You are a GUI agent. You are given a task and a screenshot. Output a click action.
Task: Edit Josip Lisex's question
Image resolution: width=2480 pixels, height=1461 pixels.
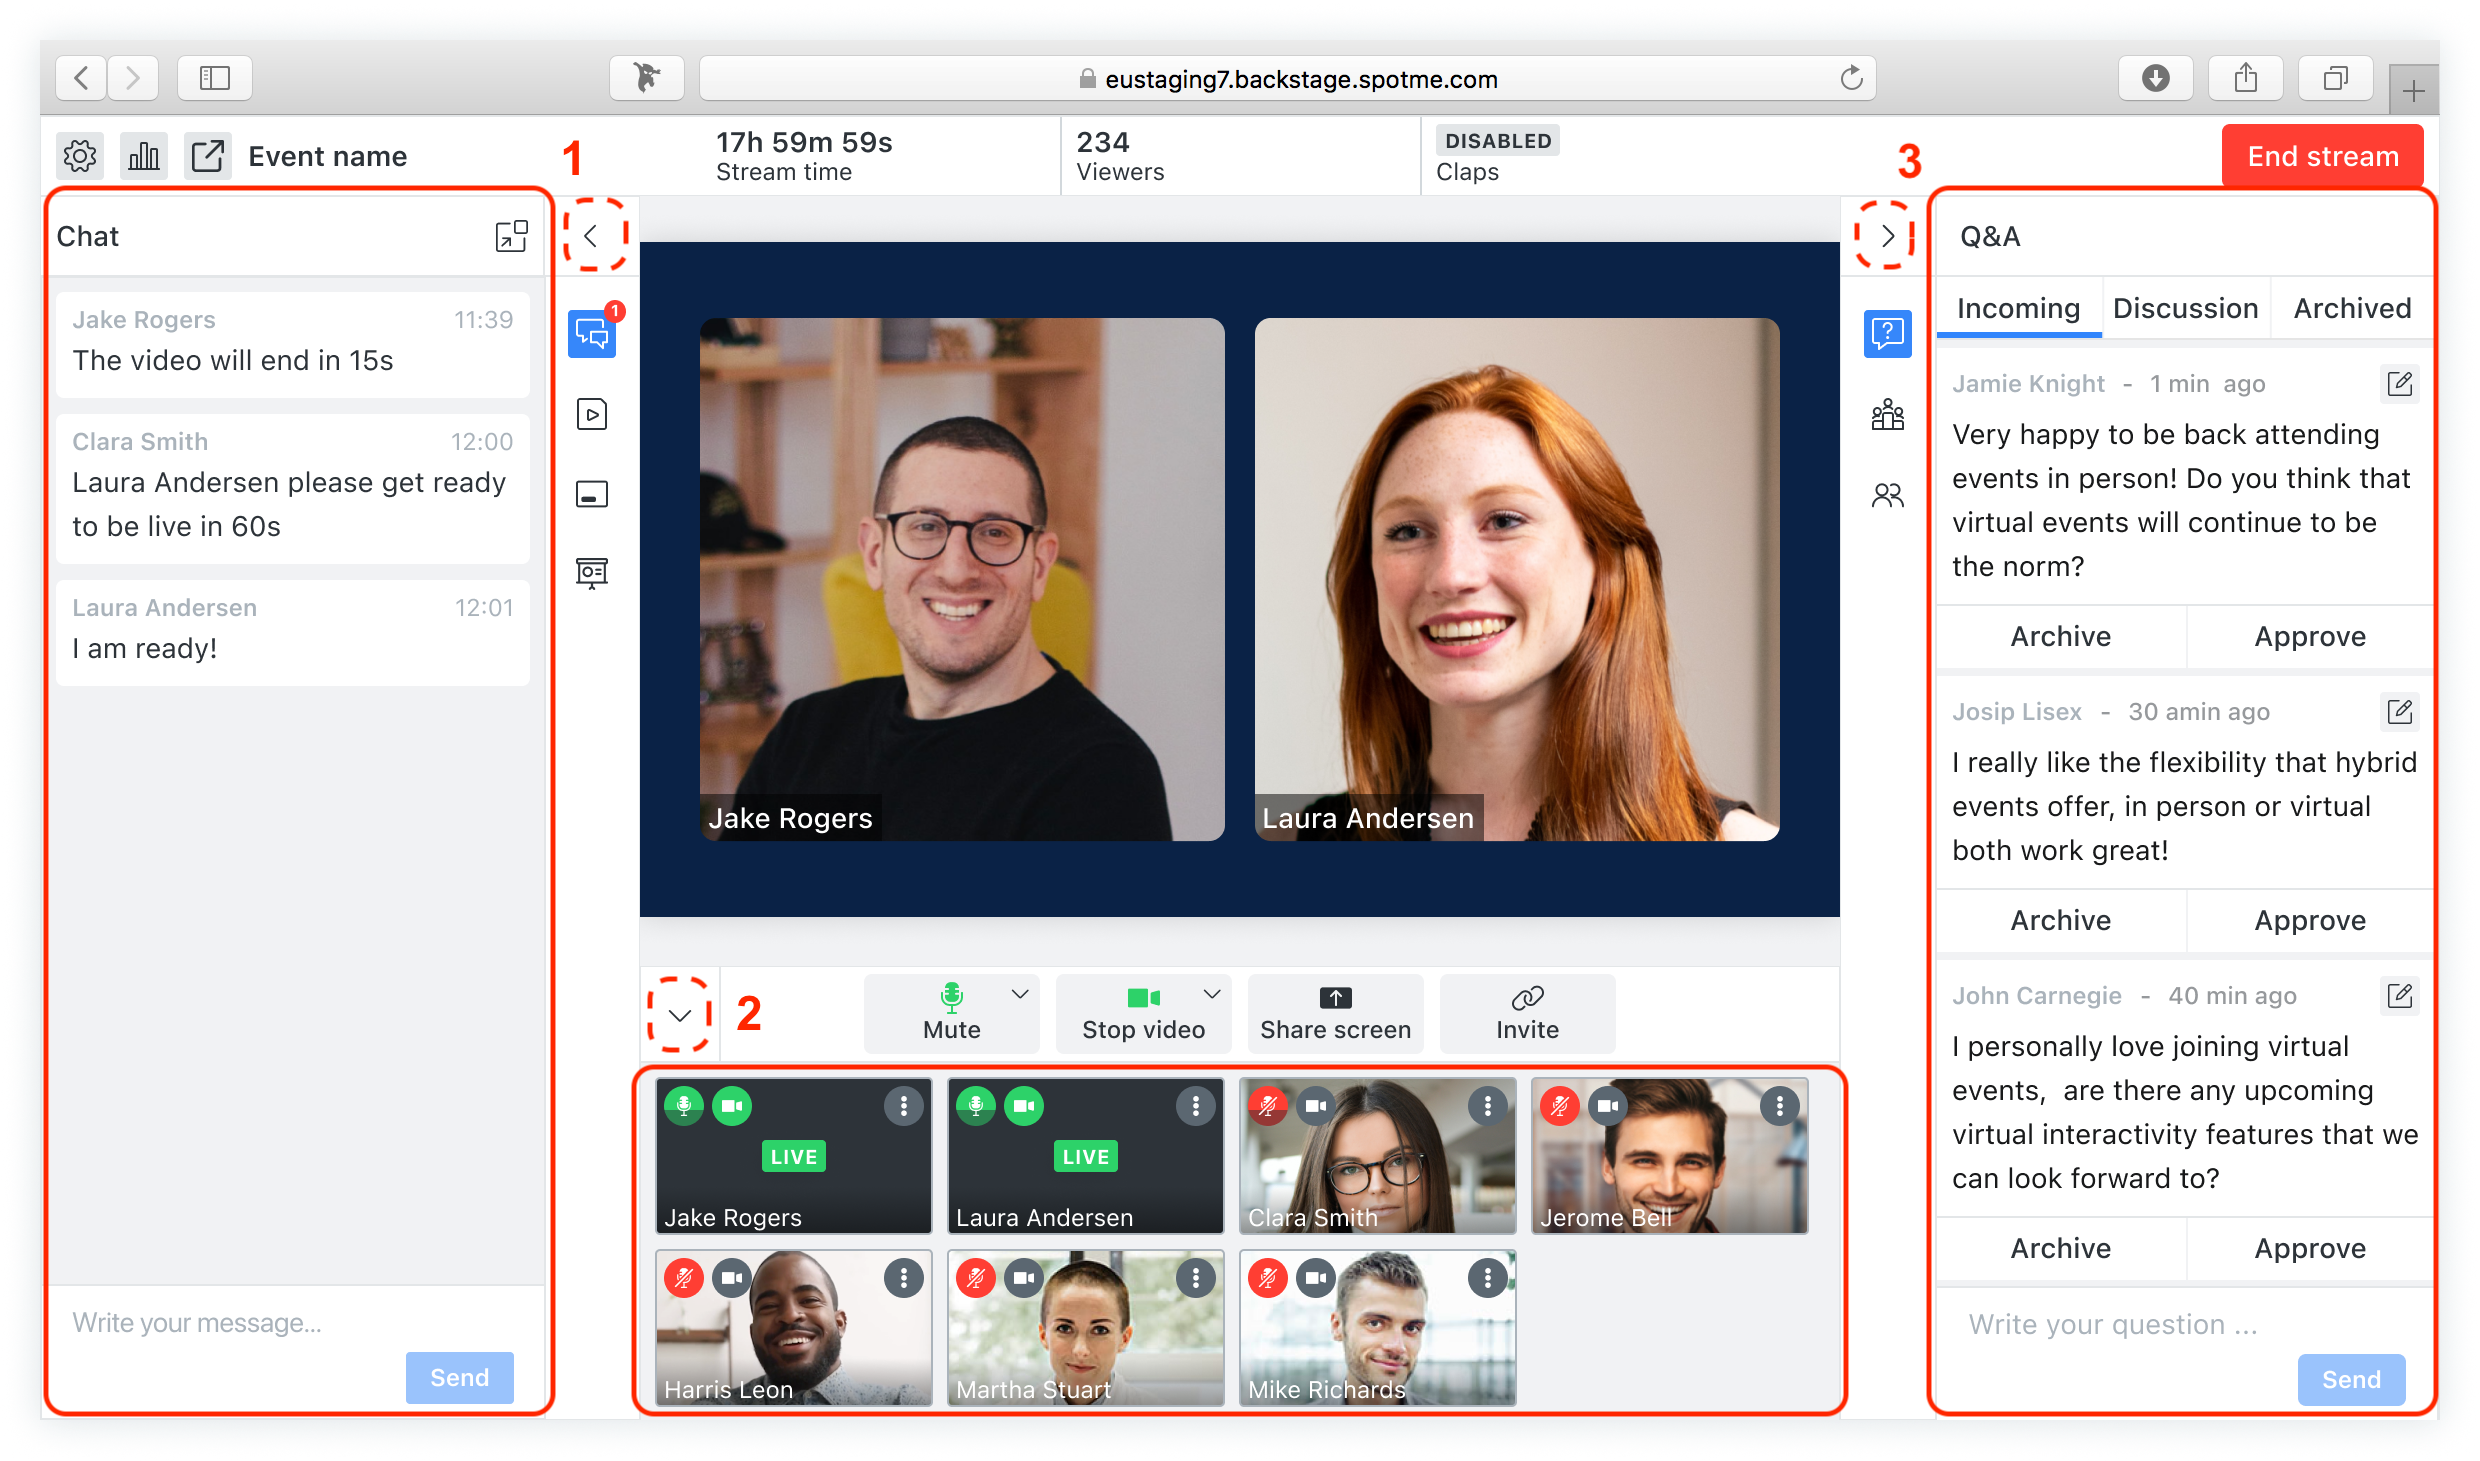coord(2400,712)
